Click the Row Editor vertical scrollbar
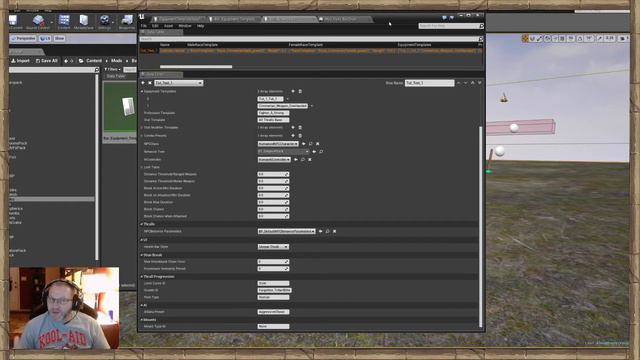640x360 pixels. (480, 227)
